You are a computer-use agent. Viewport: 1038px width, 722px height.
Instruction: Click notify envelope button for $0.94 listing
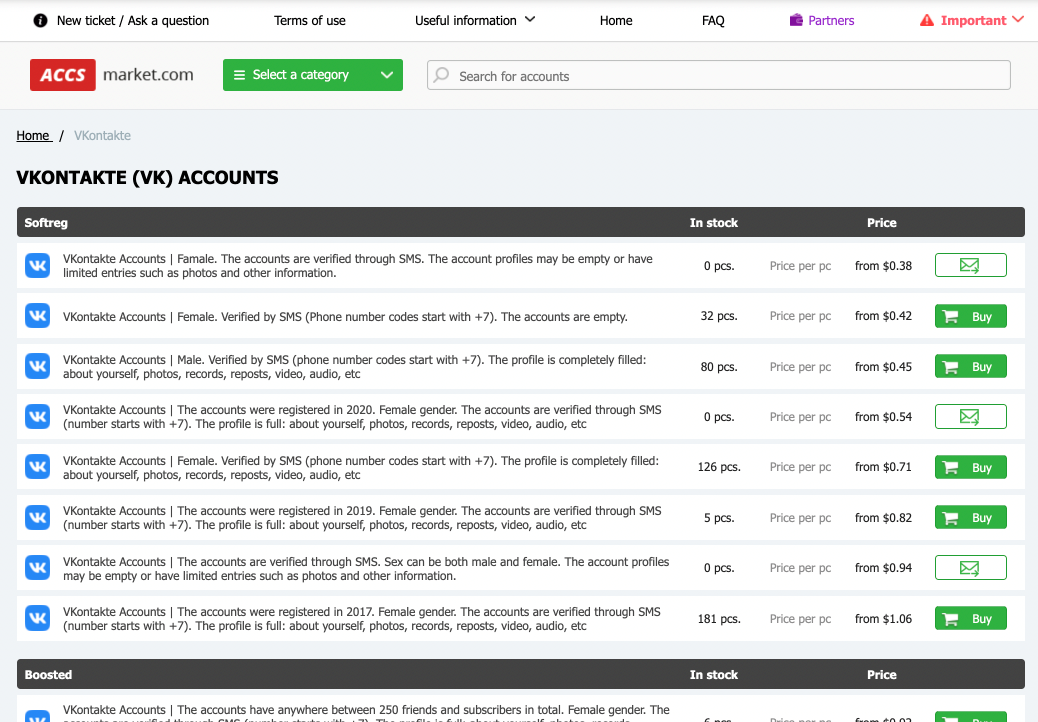click(x=970, y=568)
